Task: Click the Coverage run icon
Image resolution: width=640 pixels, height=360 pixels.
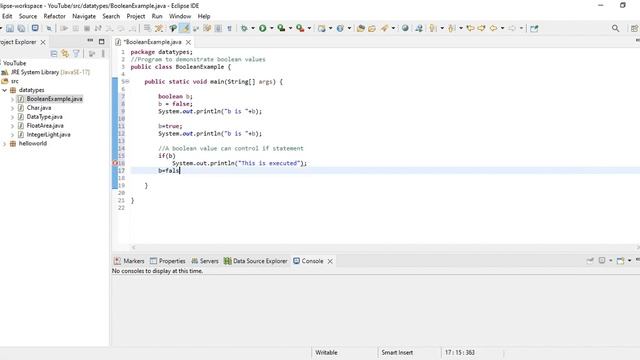Action: pos(281,28)
